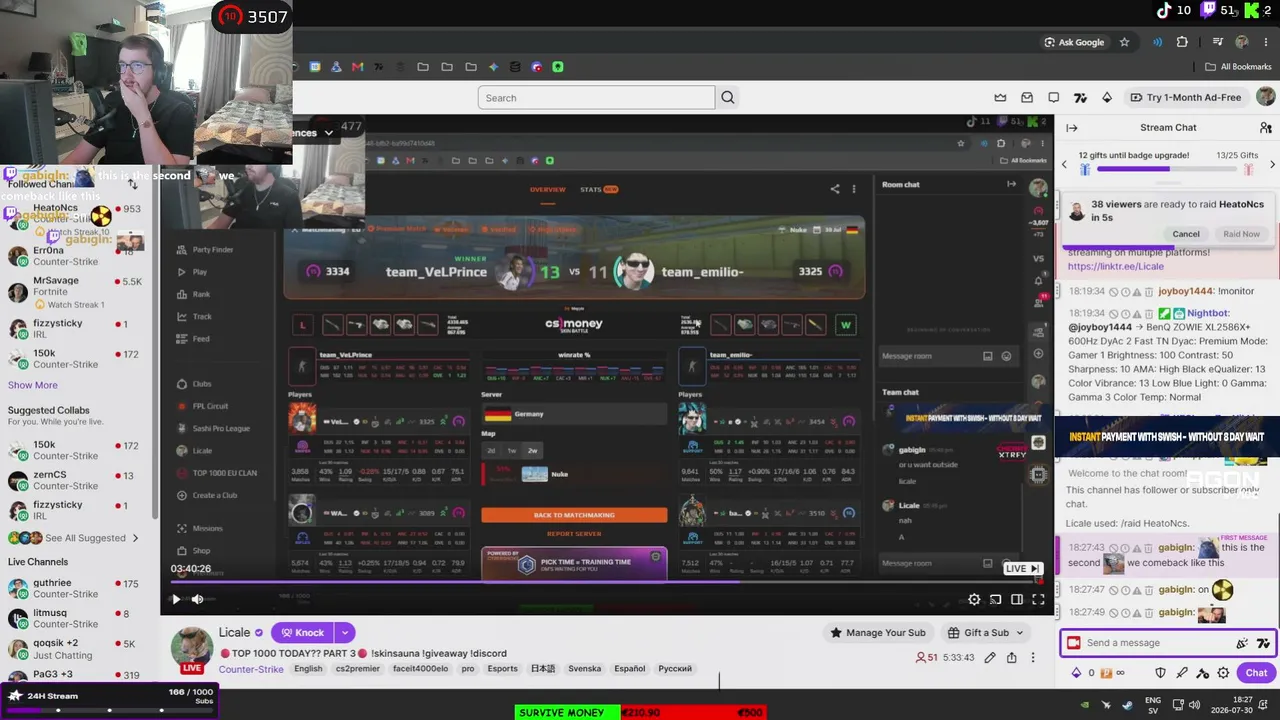Open stream player settings gear

(974, 599)
